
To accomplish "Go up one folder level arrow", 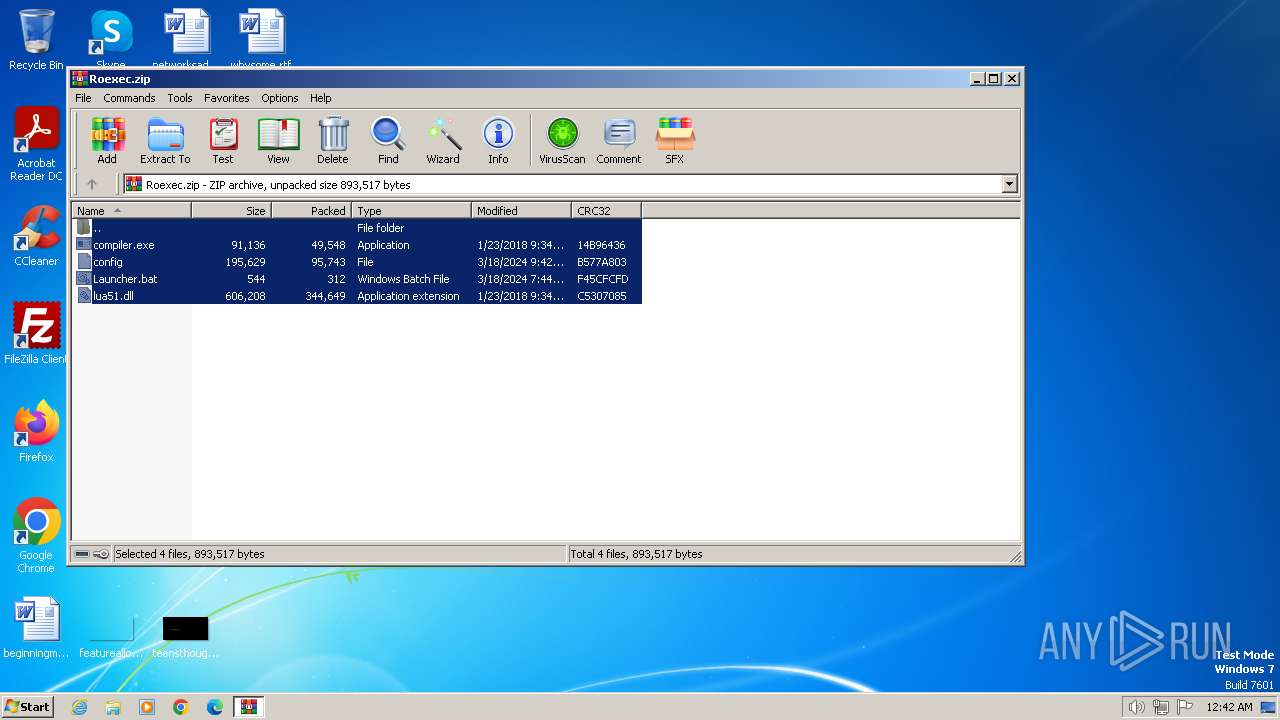I will click(92, 184).
